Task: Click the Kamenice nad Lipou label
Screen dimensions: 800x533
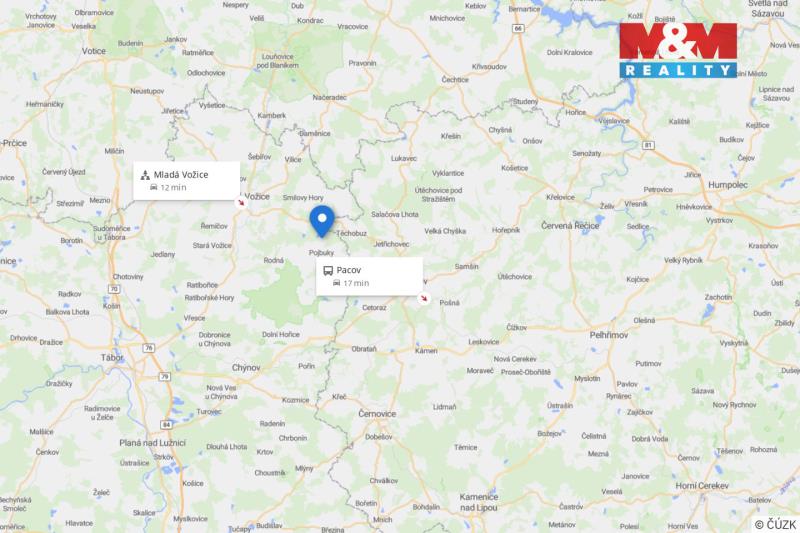Action: pyautogui.click(x=479, y=502)
